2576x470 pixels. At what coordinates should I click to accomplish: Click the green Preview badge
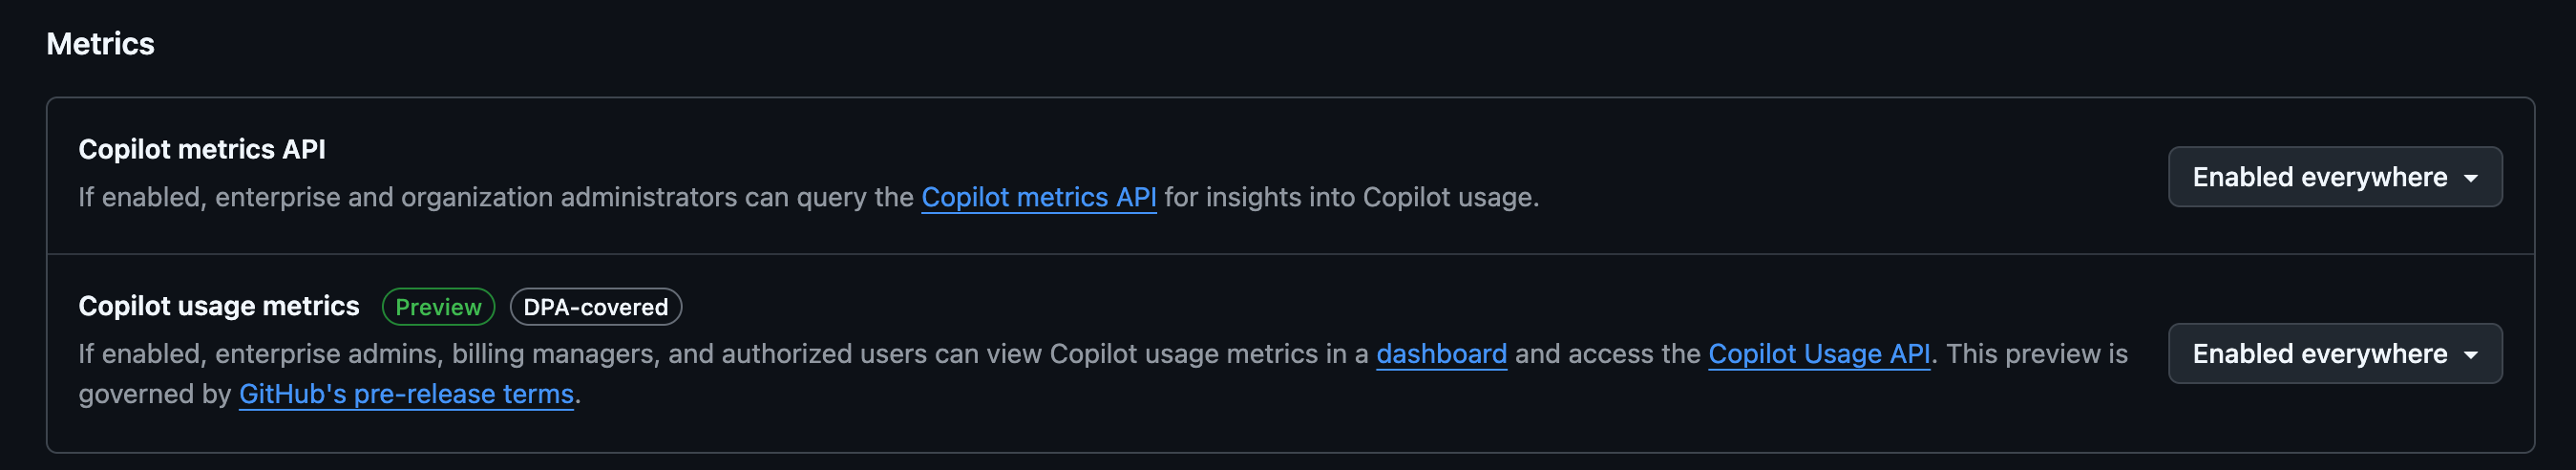click(x=438, y=307)
